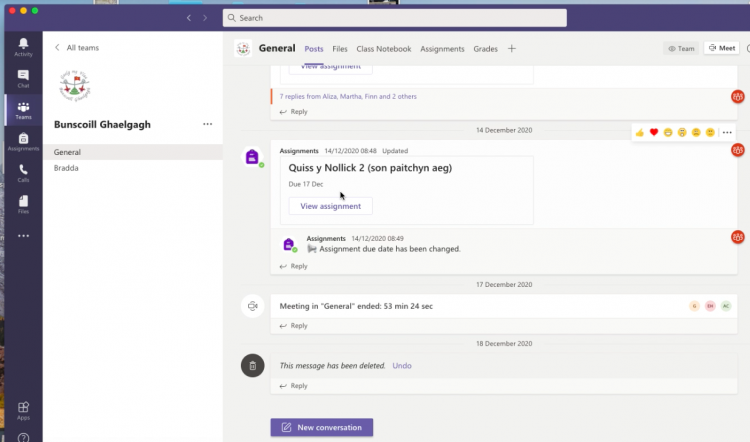Click the General channel avatar in header
Image resolution: width=750 pixels, height=442 pixels.
click(x=243, y=49)
